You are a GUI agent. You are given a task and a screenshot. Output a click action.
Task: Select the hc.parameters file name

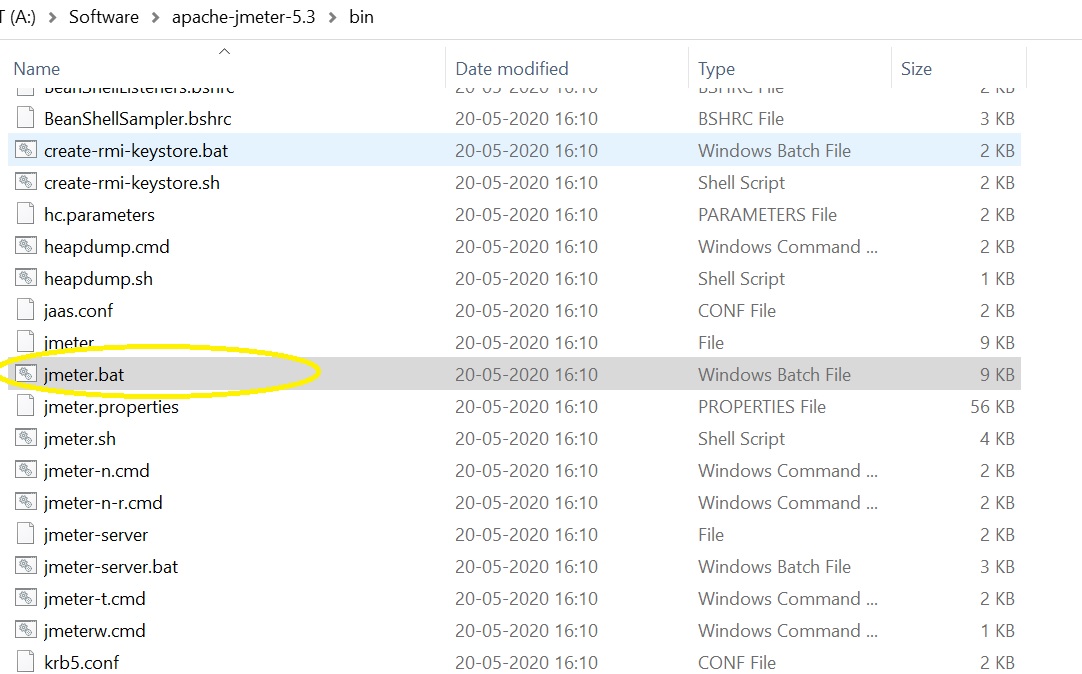click(99, 215)
